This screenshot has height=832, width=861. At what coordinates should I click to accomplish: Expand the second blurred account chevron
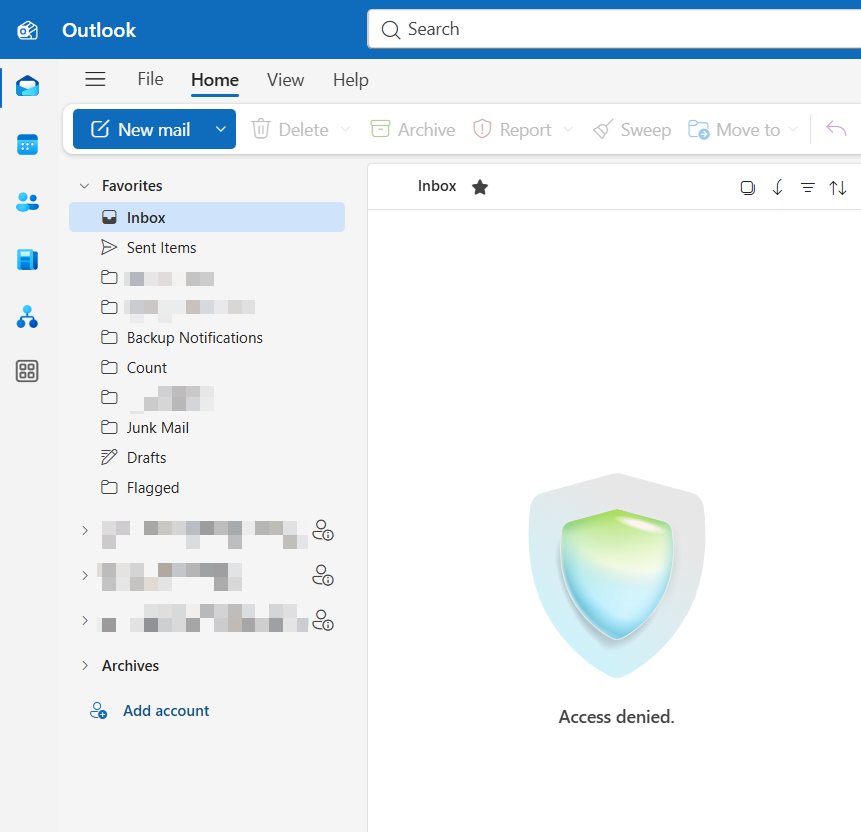coord(85,576)
